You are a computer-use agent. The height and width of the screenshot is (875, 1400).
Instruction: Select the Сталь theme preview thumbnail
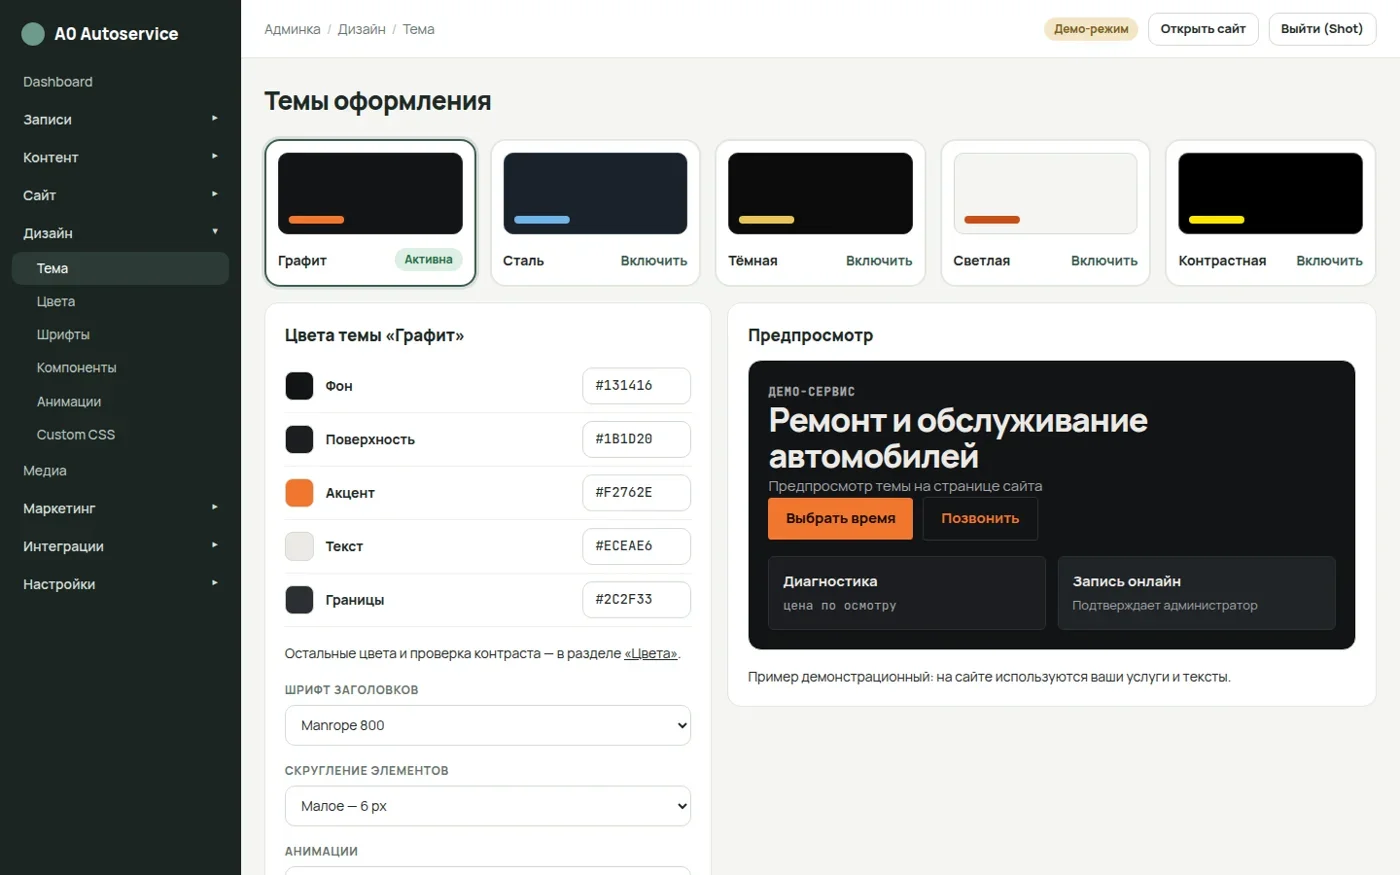click(x=595, y=193)
